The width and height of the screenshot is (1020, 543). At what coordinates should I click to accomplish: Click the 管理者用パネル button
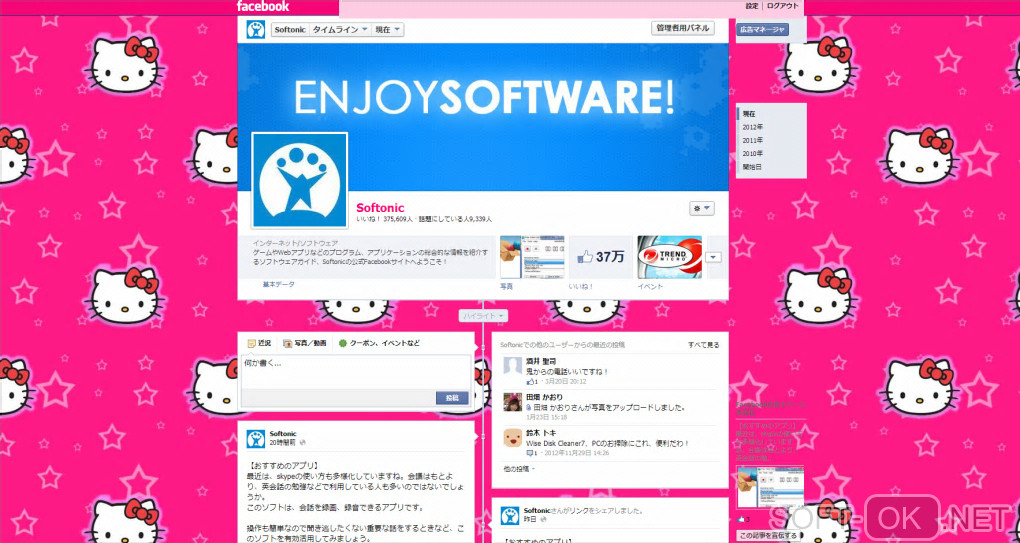point(683,29)
